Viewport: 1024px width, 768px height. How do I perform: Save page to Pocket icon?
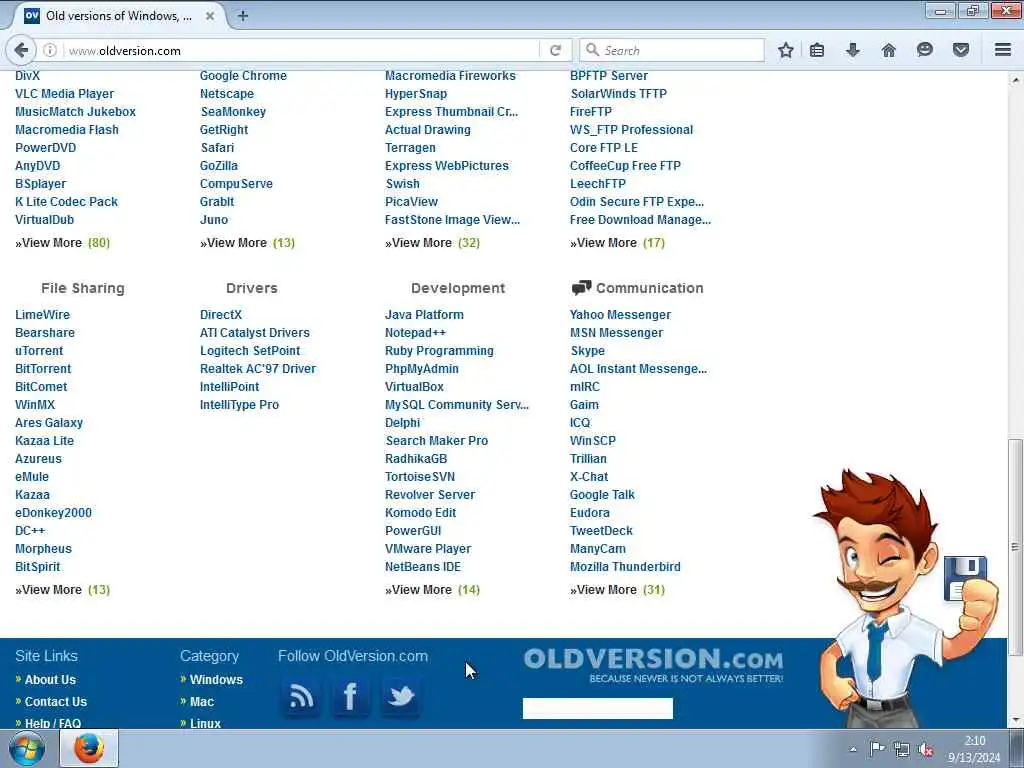pyautogui.click(x=960, y=50)
